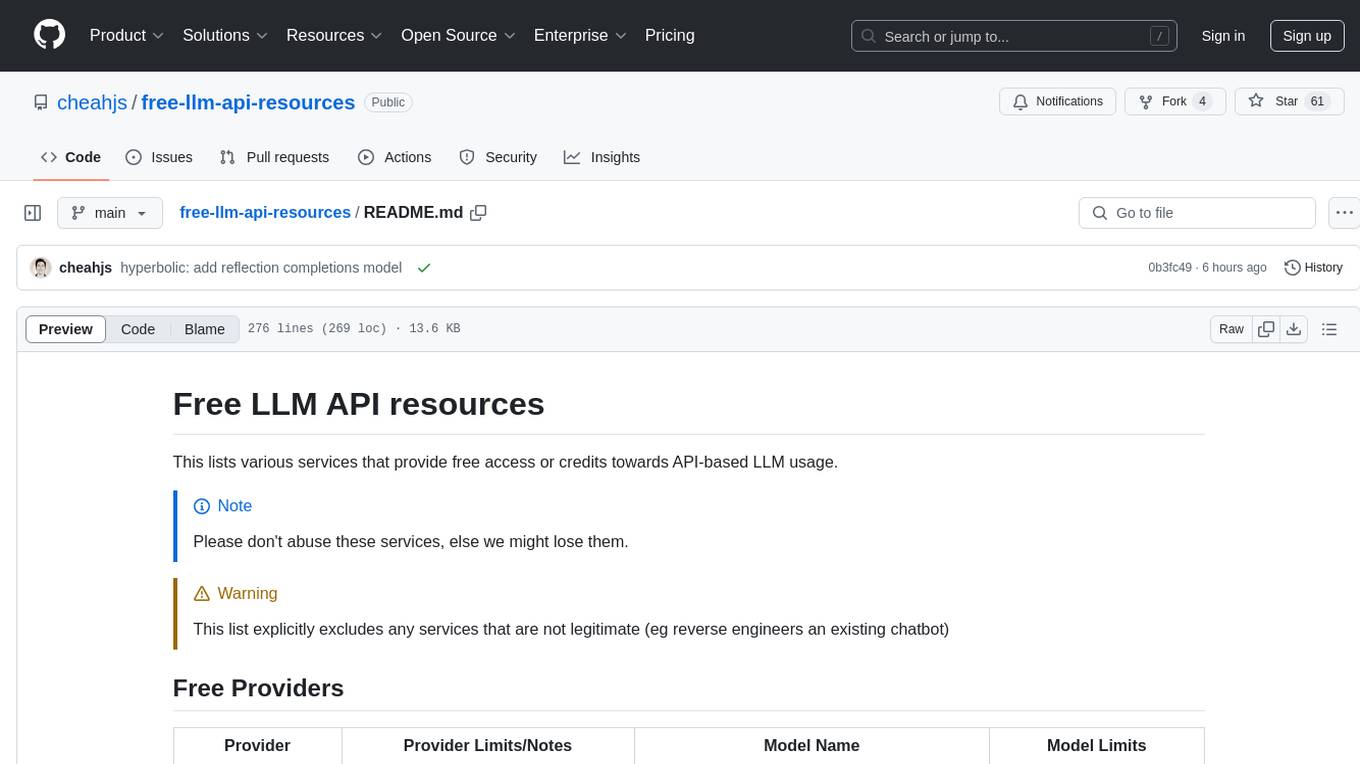The width and height of the screenshot is (1360, 764).
Task: Download the raw file
Action: pyautogui.click(x=1294, y=329)
